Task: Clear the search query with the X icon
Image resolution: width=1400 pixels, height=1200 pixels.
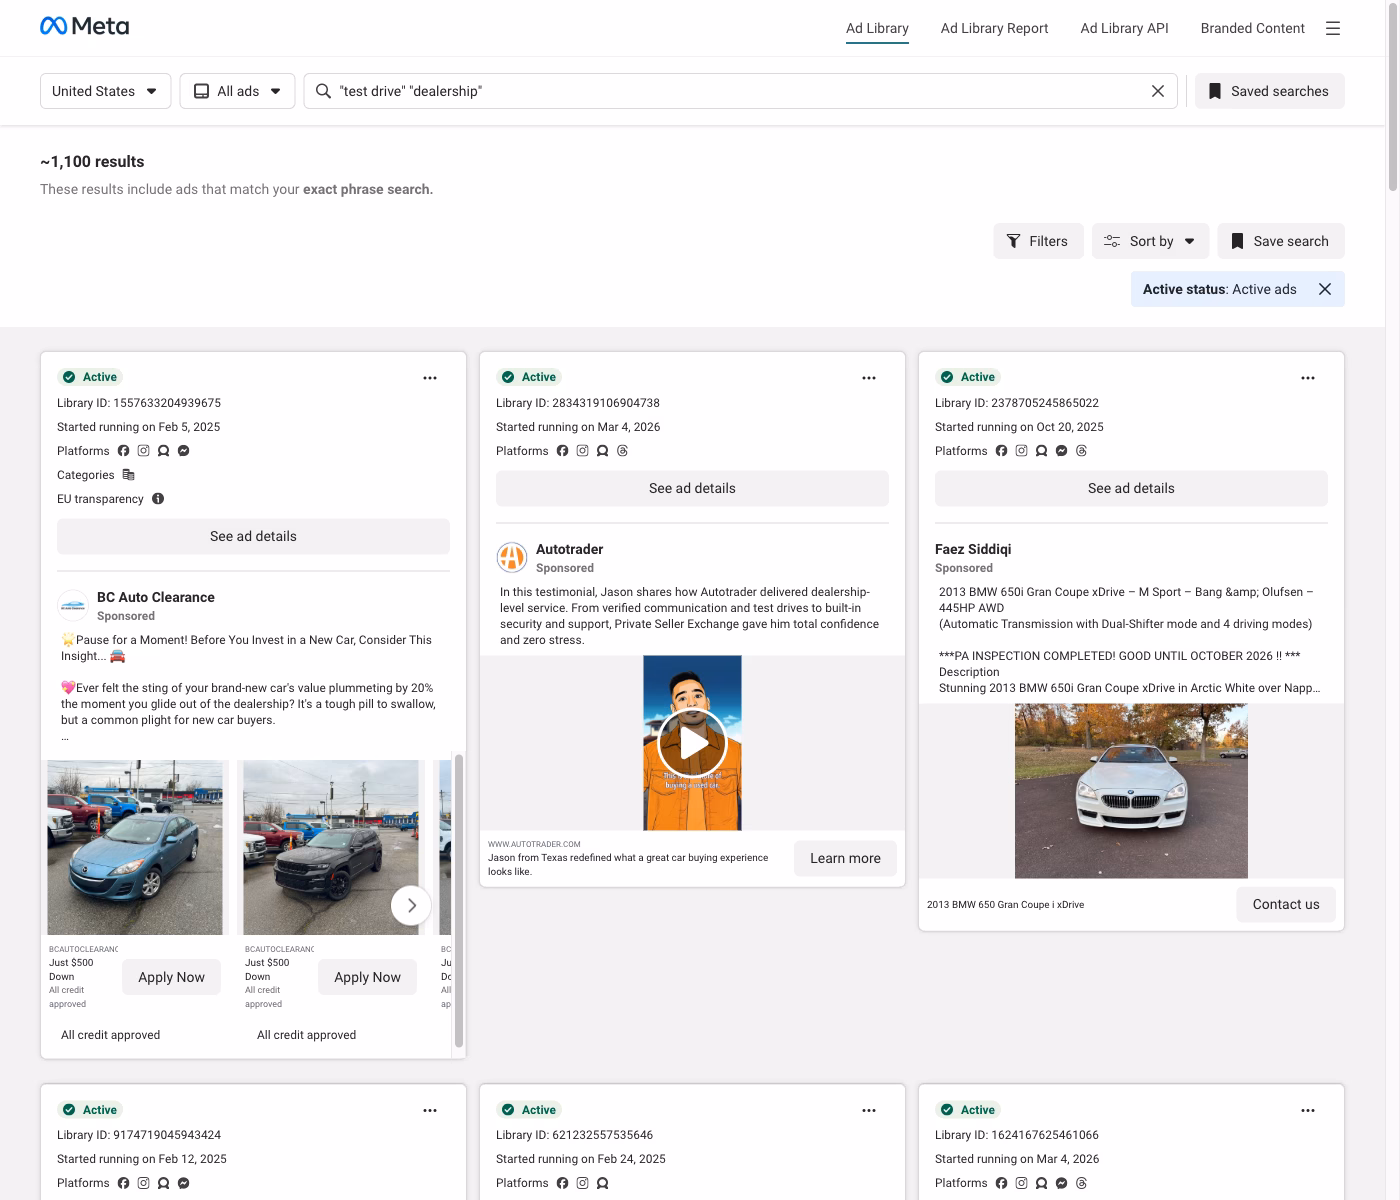Action: click(1158, 91)
